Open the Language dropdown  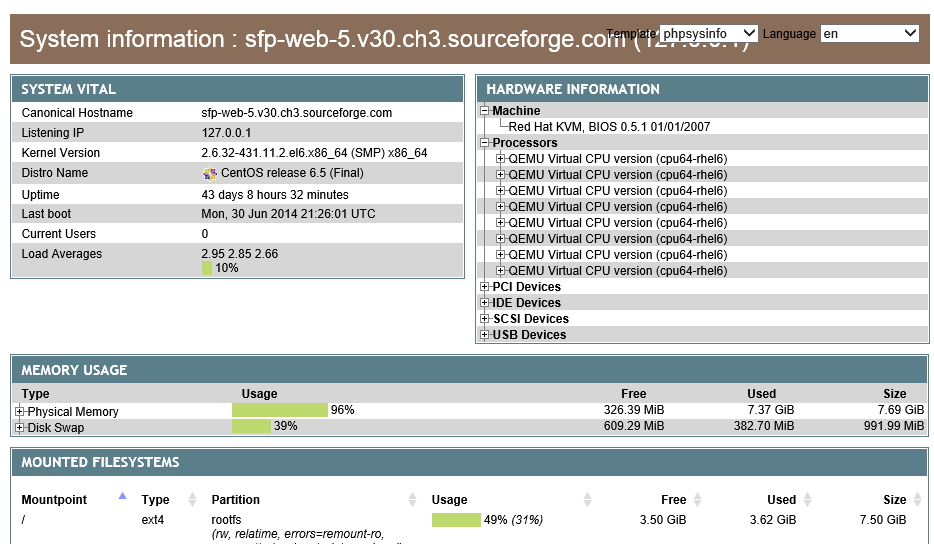click(870, 33)
